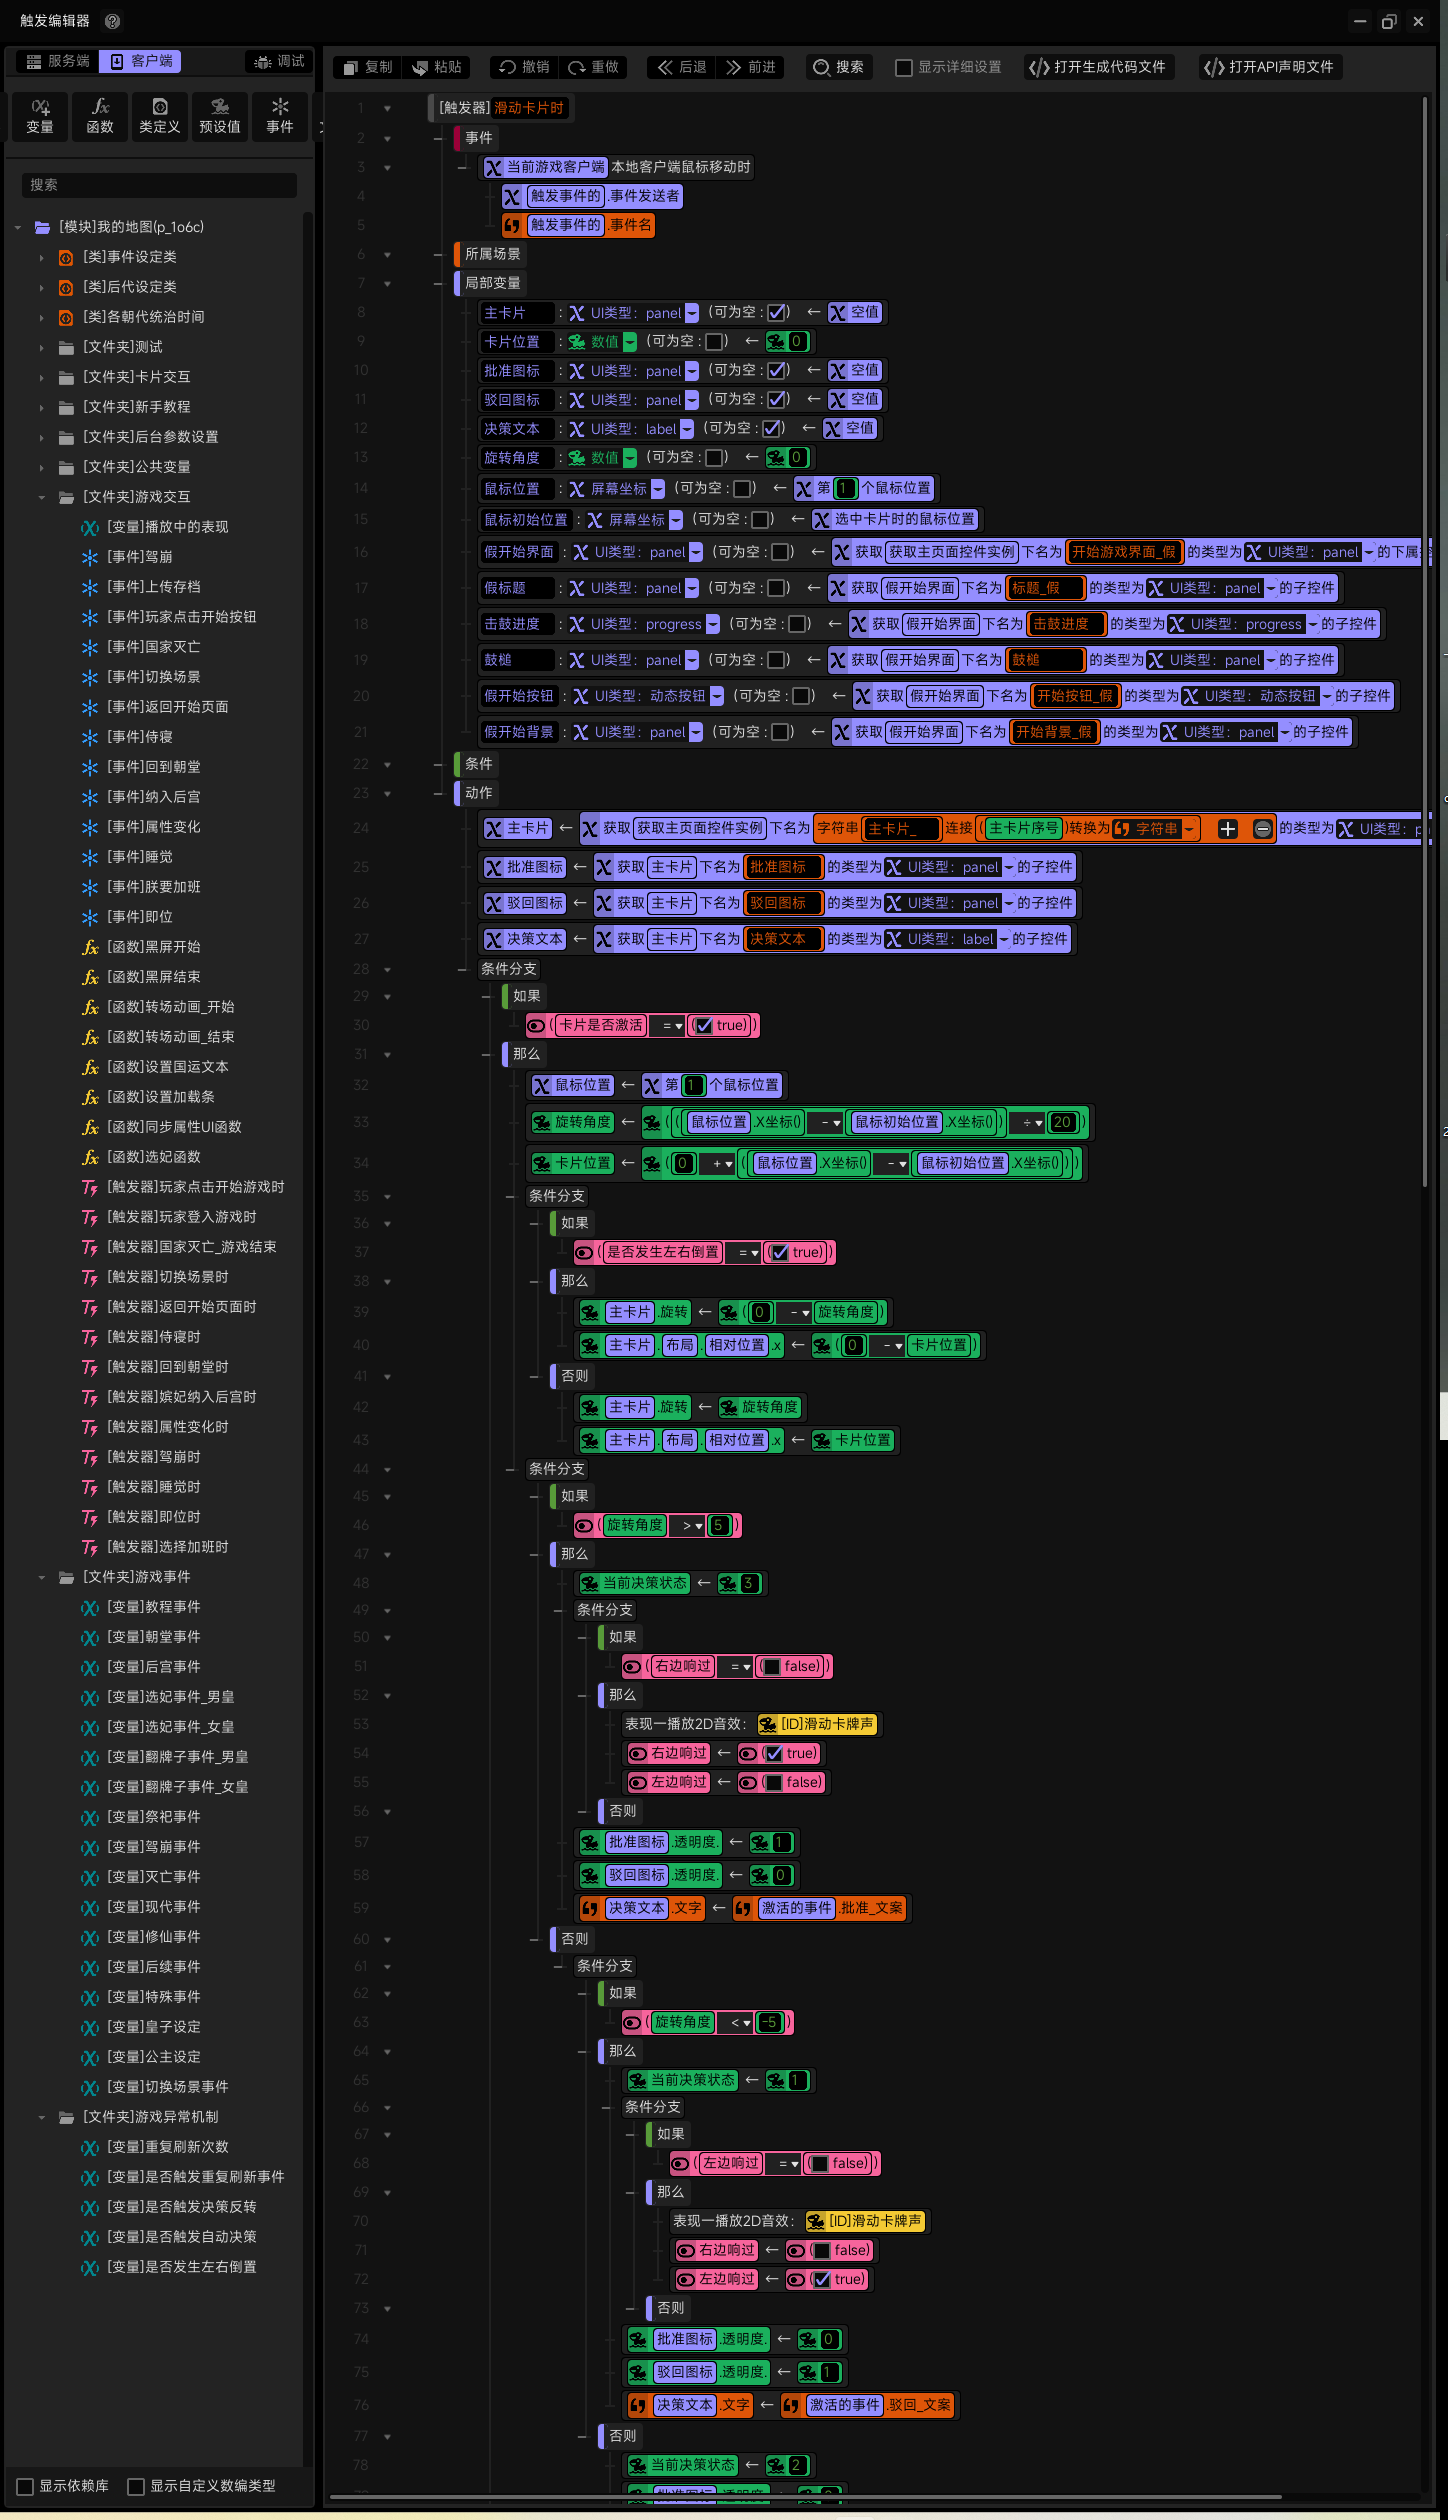Expand the 卡片交互 folder
1448x2520 pixels.
pyautogui.click(x=41, y=377)
